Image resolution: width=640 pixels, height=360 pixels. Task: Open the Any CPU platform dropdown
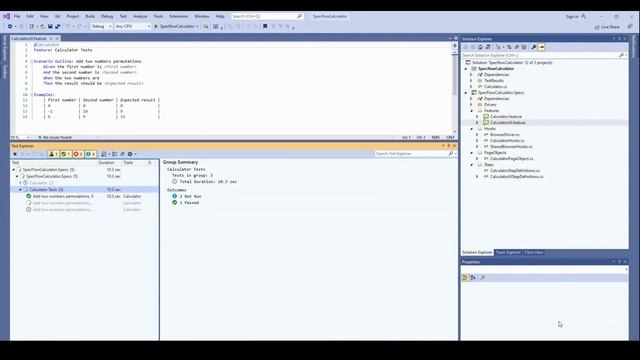(x=133, y=27)
